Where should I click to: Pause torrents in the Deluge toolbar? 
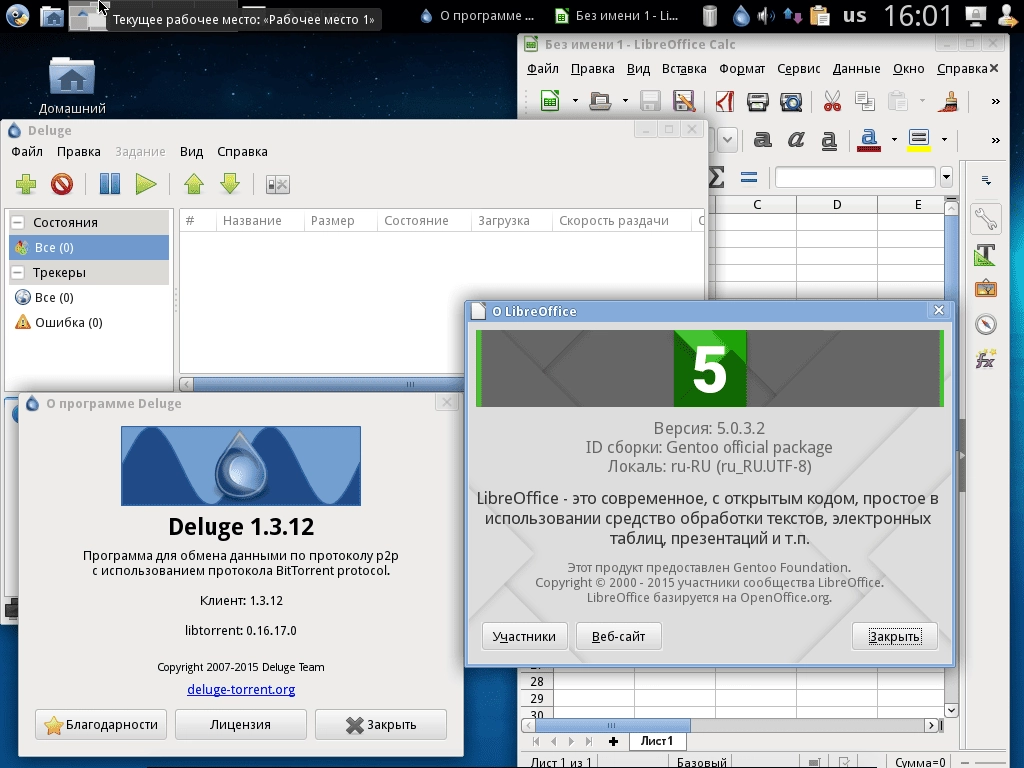(110, 184)
